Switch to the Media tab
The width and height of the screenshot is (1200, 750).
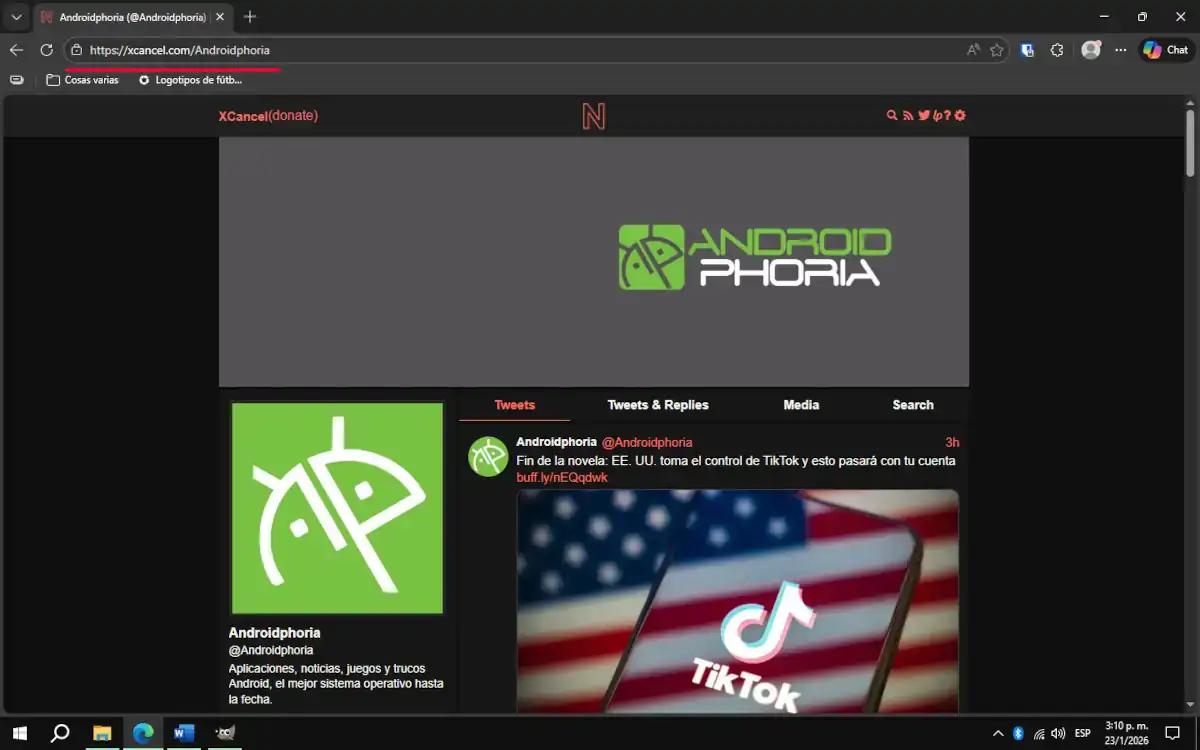tap(801, 405)
